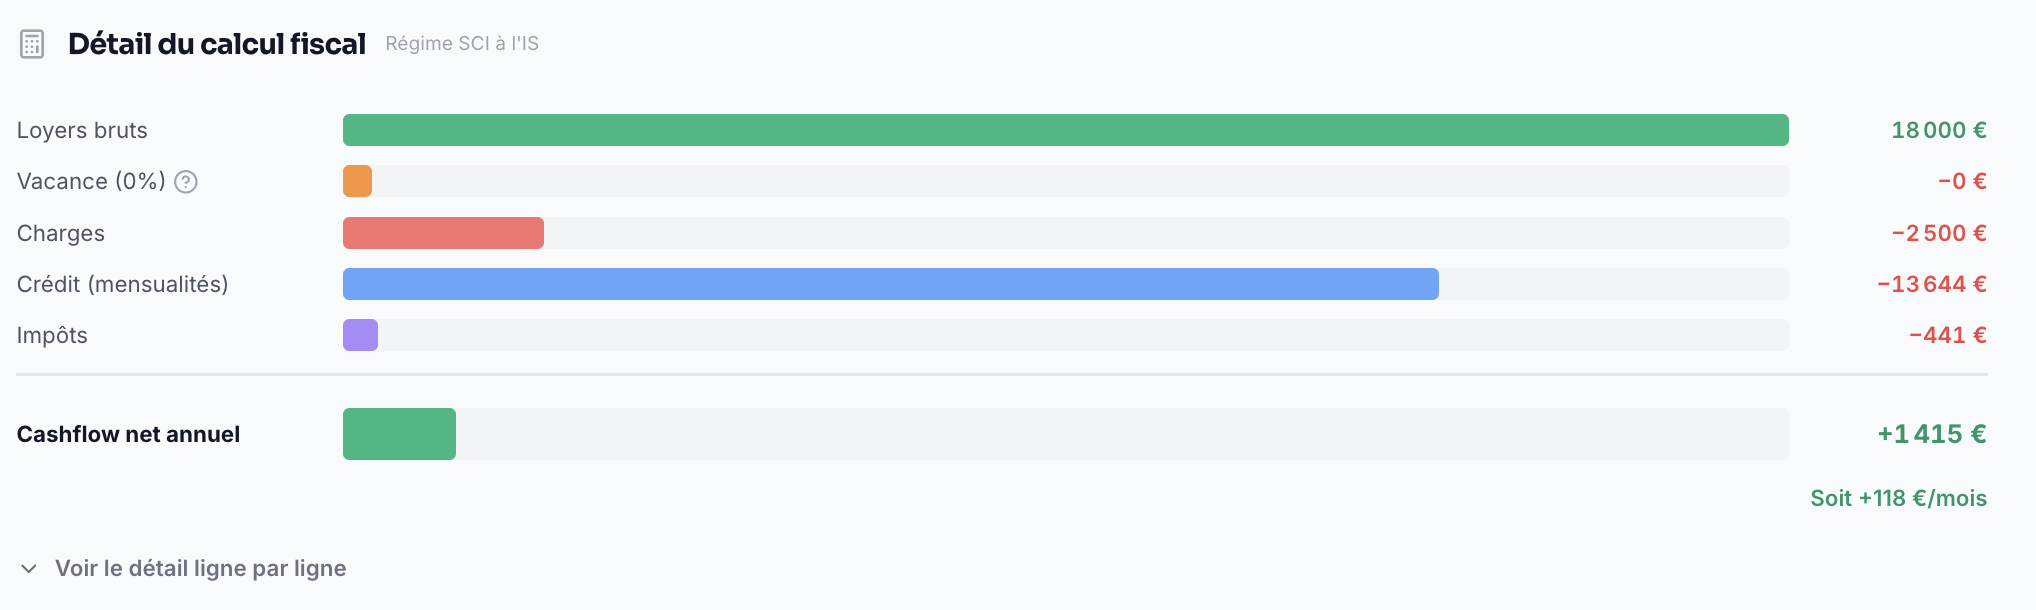Click the Détail du calcul fiscal heading
Screen dimensions: 2036x610
217,44
